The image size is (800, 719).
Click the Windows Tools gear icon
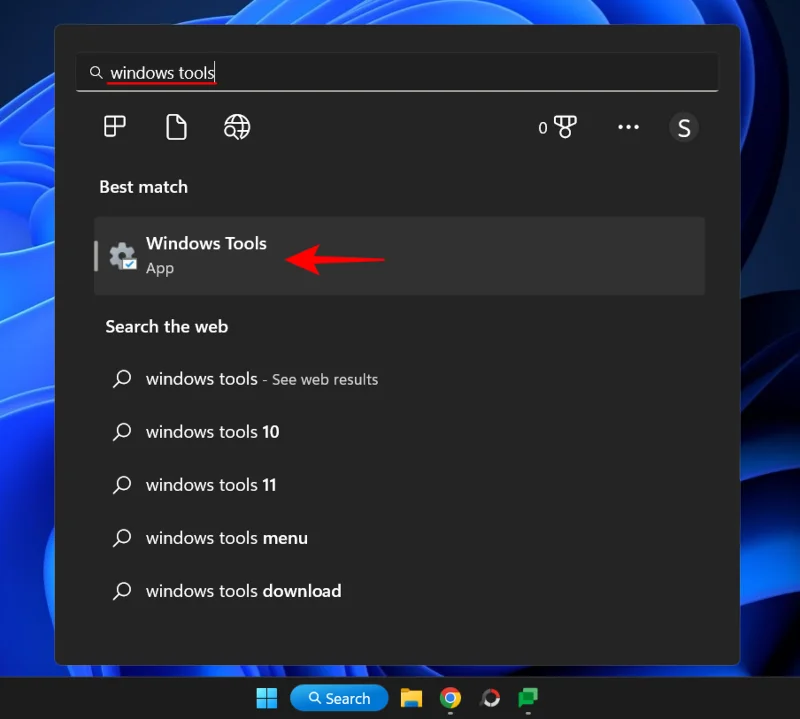click(x=122, y=255)
